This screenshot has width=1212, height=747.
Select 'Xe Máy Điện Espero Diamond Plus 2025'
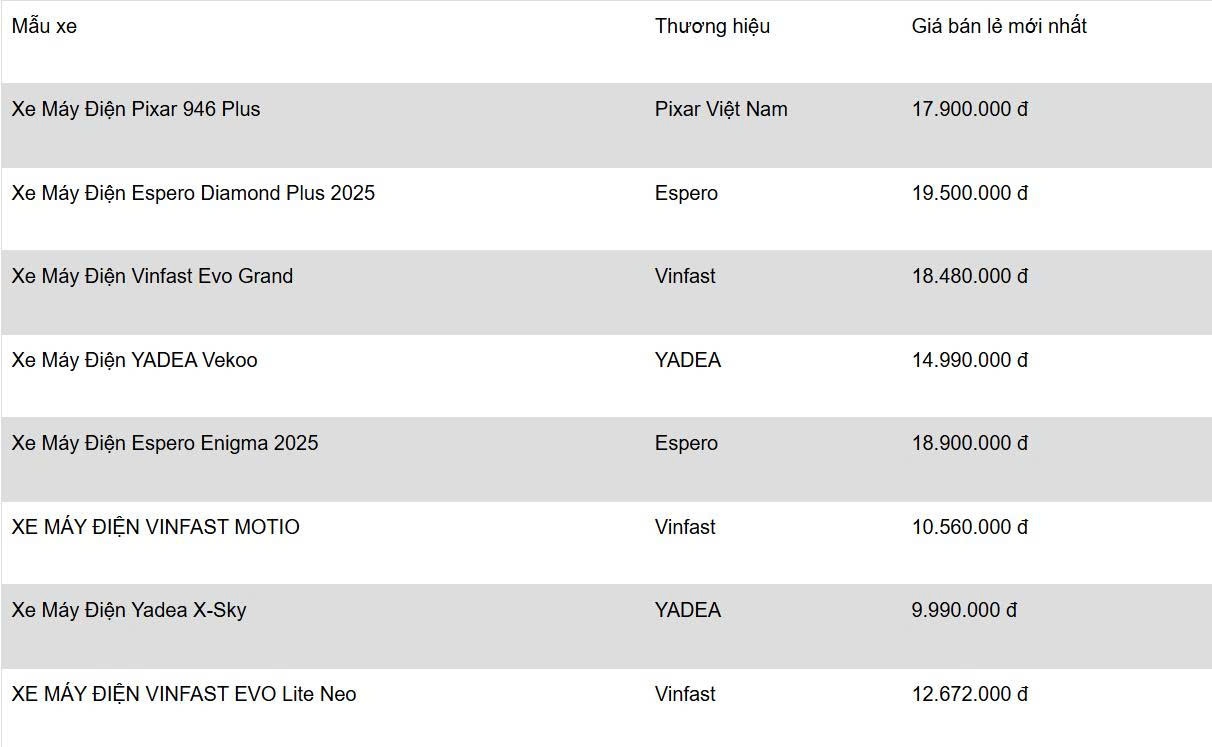pos(193,193)
